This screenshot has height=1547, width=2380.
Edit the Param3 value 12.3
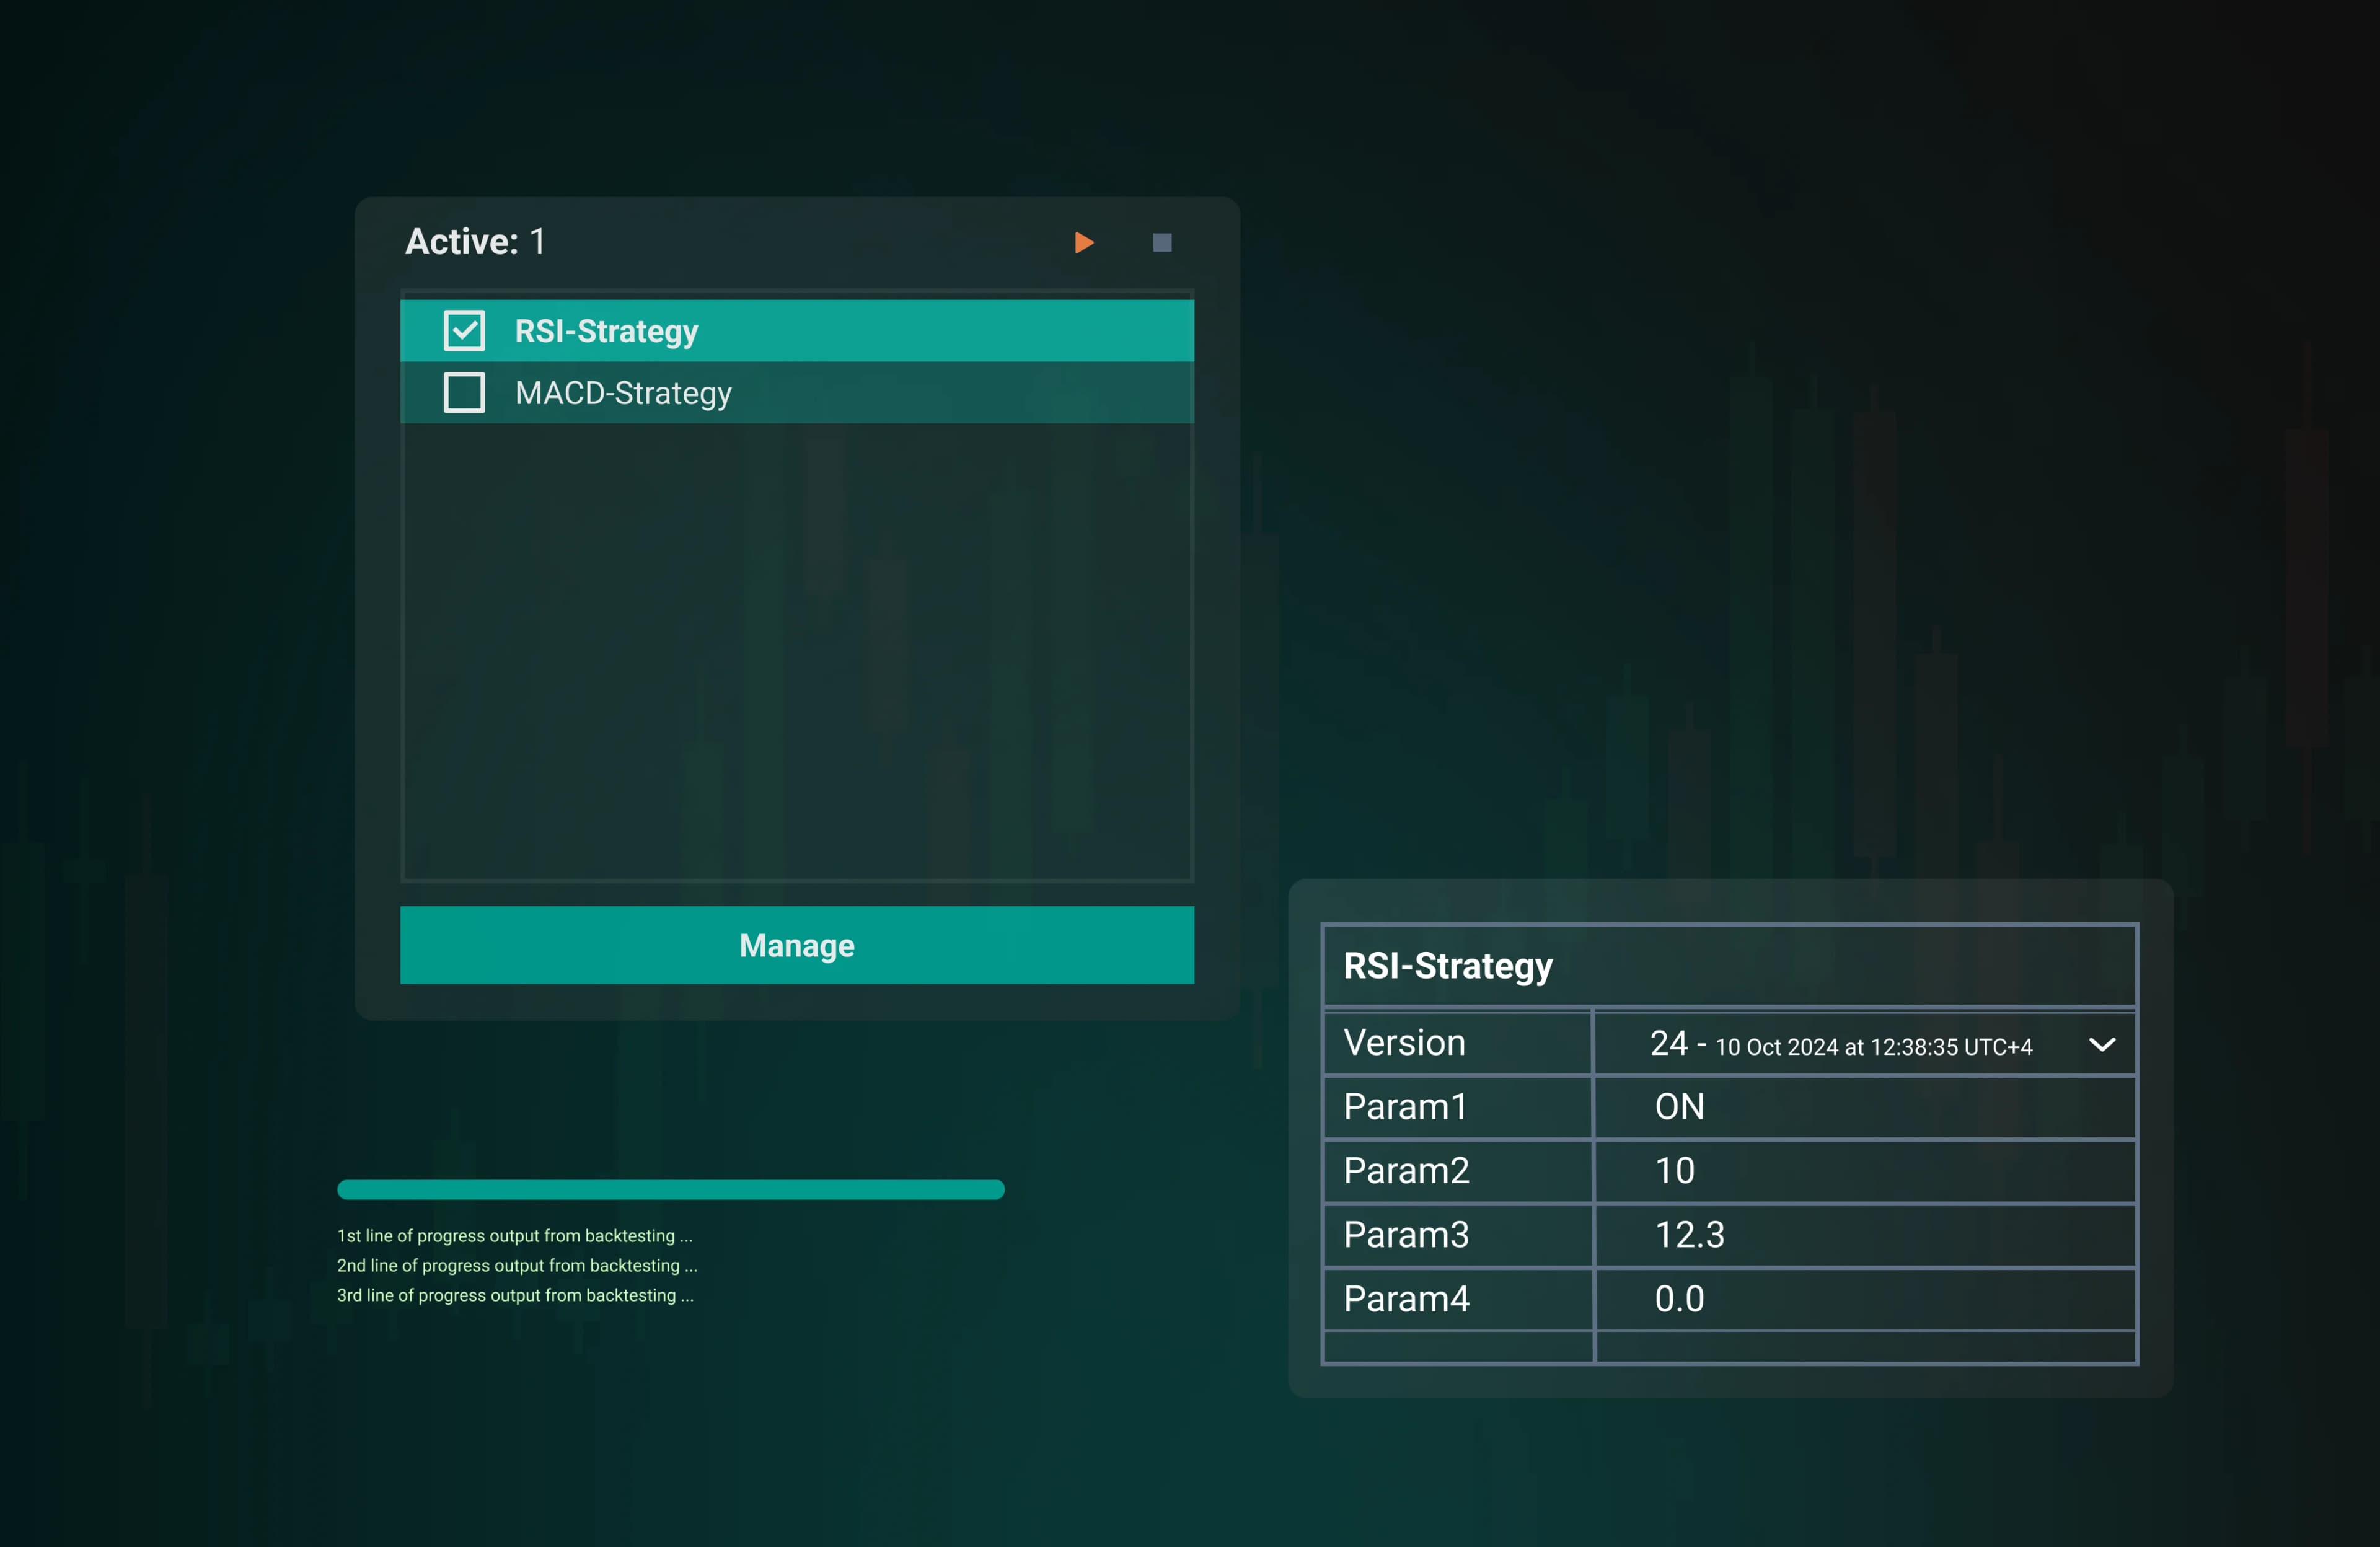point(1689,1235)
